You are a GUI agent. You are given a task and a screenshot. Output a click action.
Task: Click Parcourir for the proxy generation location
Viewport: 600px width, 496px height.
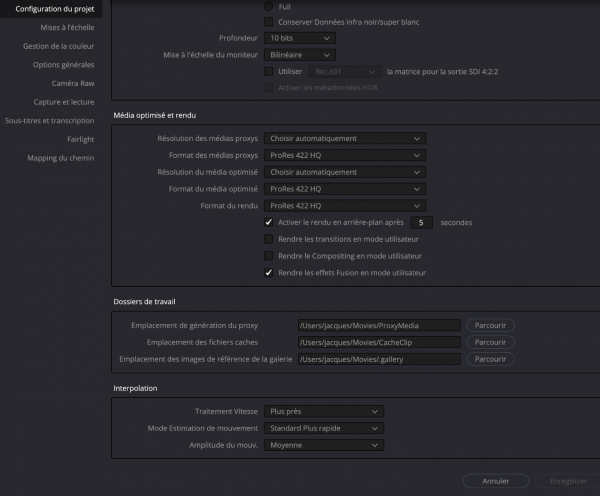pyautogui.click(x=490, y=325)
